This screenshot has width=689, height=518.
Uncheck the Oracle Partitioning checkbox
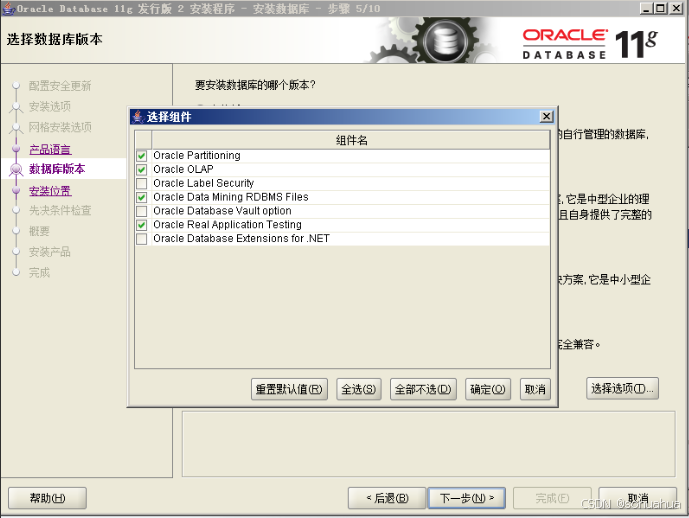[141, 156]
